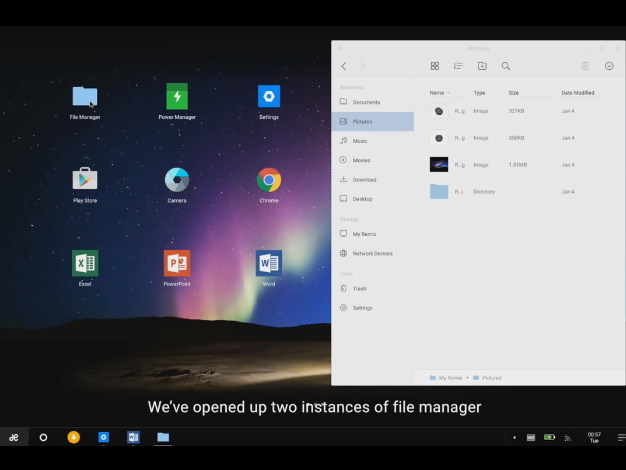Switch to grid view in file manager
The width and height of the screenshot is (626, 470).
435,66
